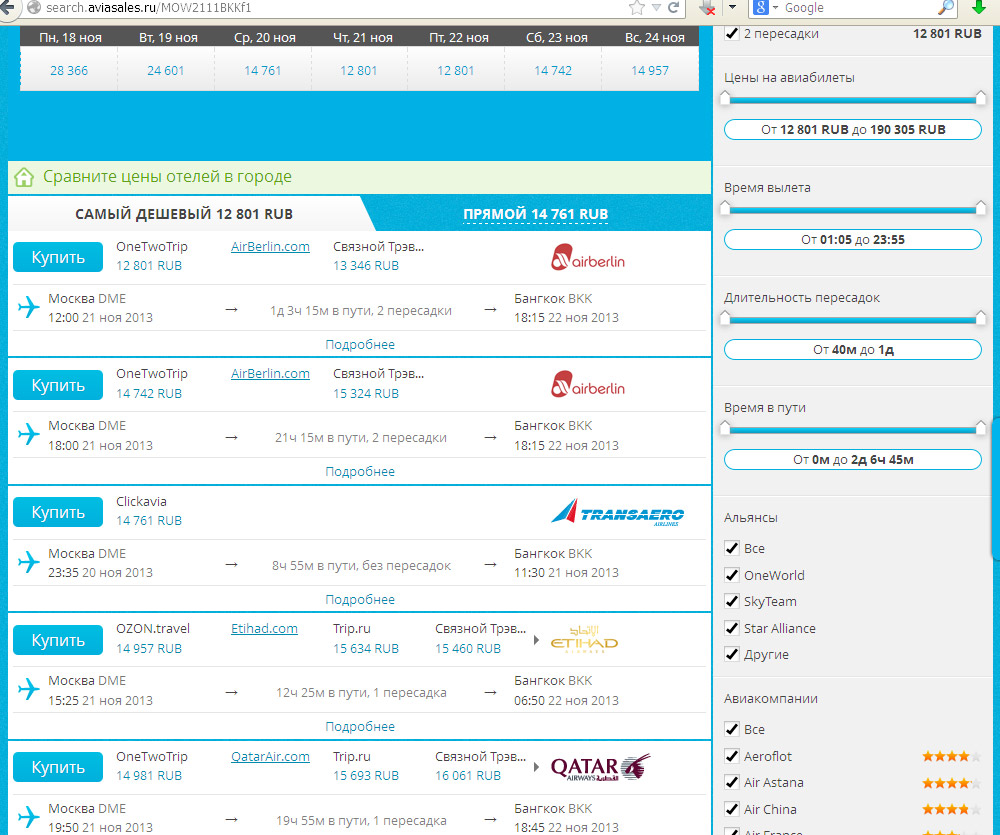Click the green downloads arrow icon
This screenshot has width=1000, height=835.
click(978, 8)
